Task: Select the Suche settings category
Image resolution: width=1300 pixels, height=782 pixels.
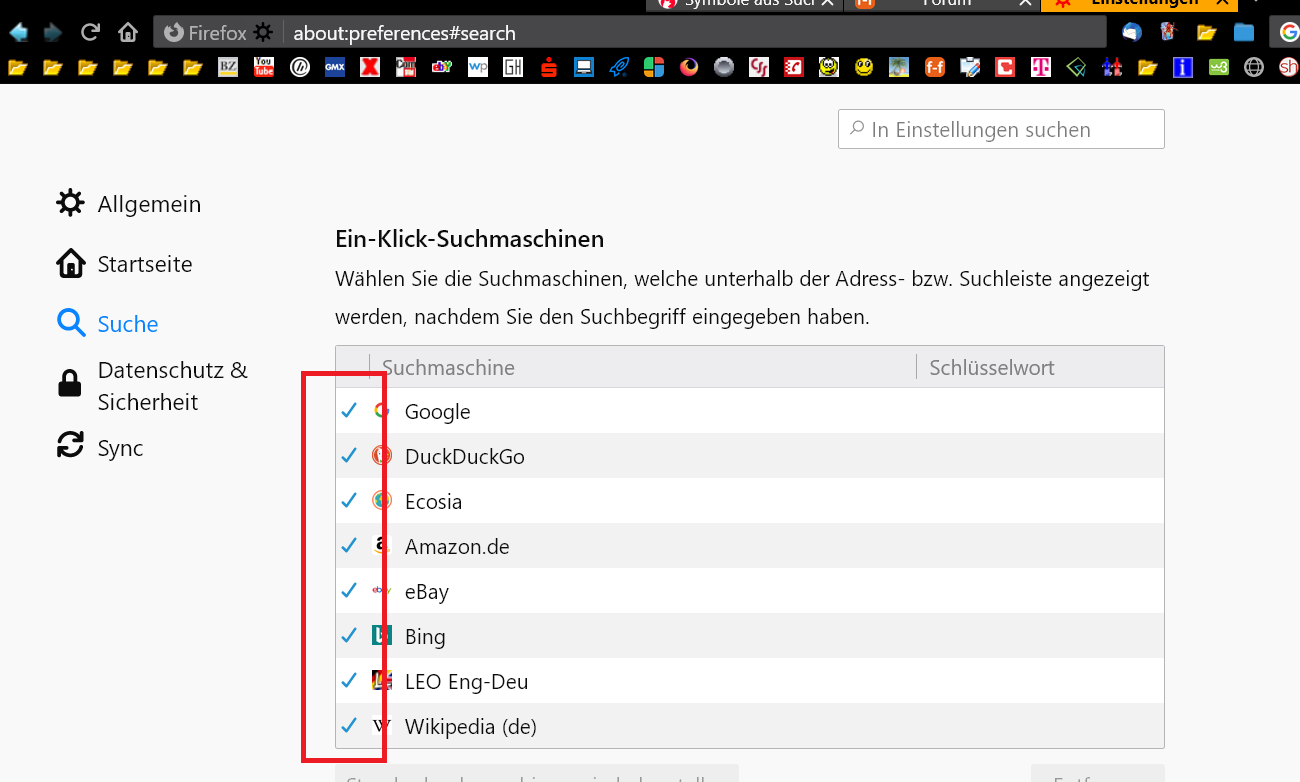Action: pyautogui.click(x=108, y=324)
